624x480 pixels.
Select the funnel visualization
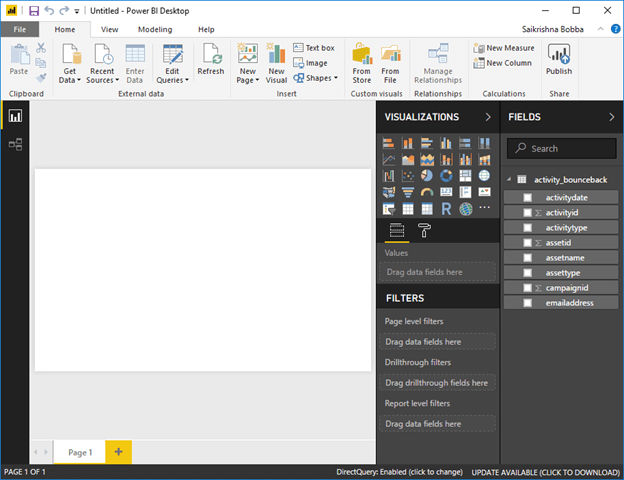408,192
